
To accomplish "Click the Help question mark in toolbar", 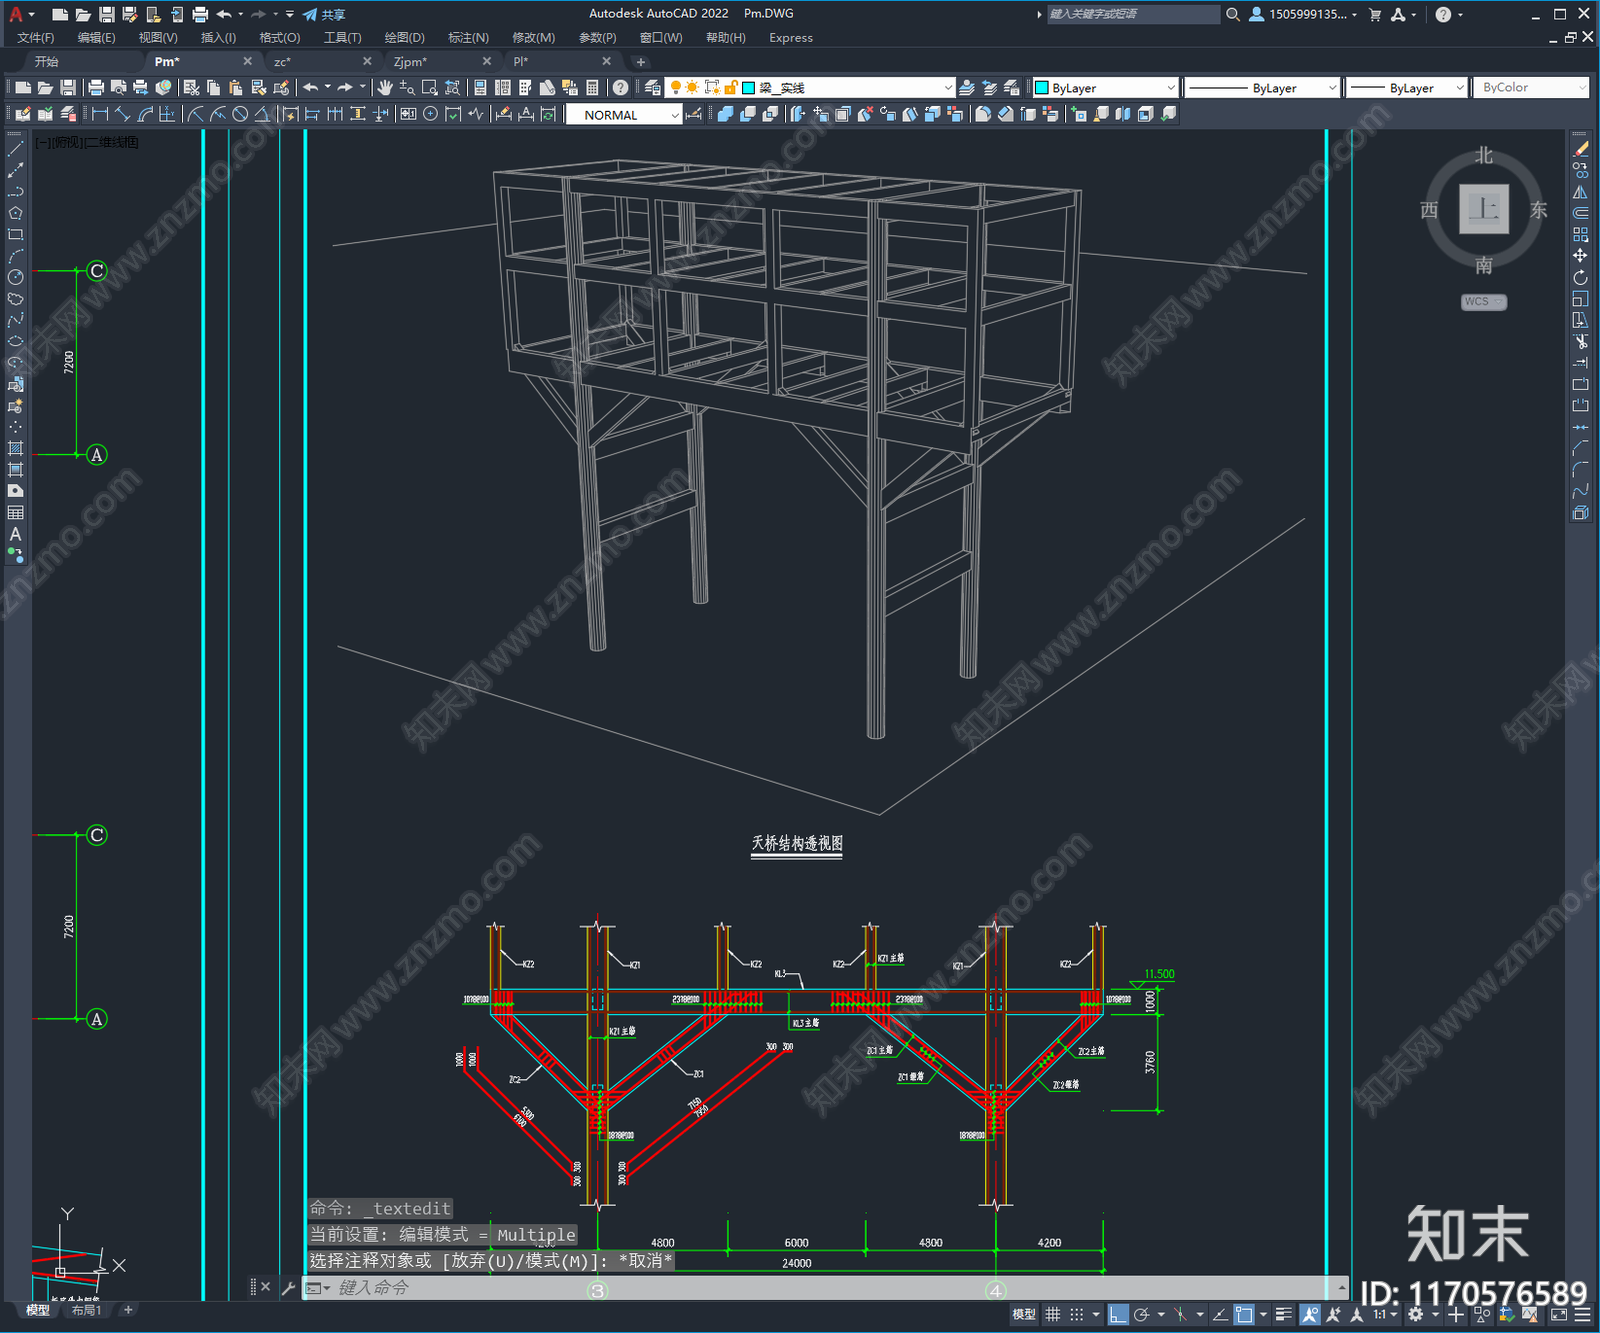I will (620, 88).
